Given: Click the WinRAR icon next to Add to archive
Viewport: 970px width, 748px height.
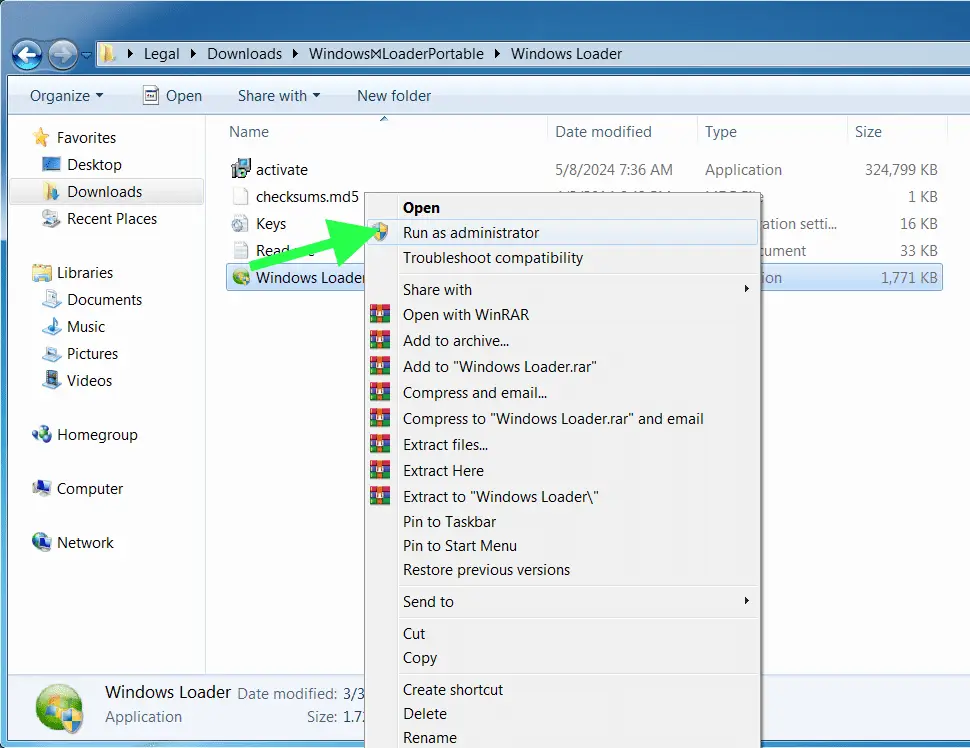Looking at the screenshot, I should [x=381, y=340].
